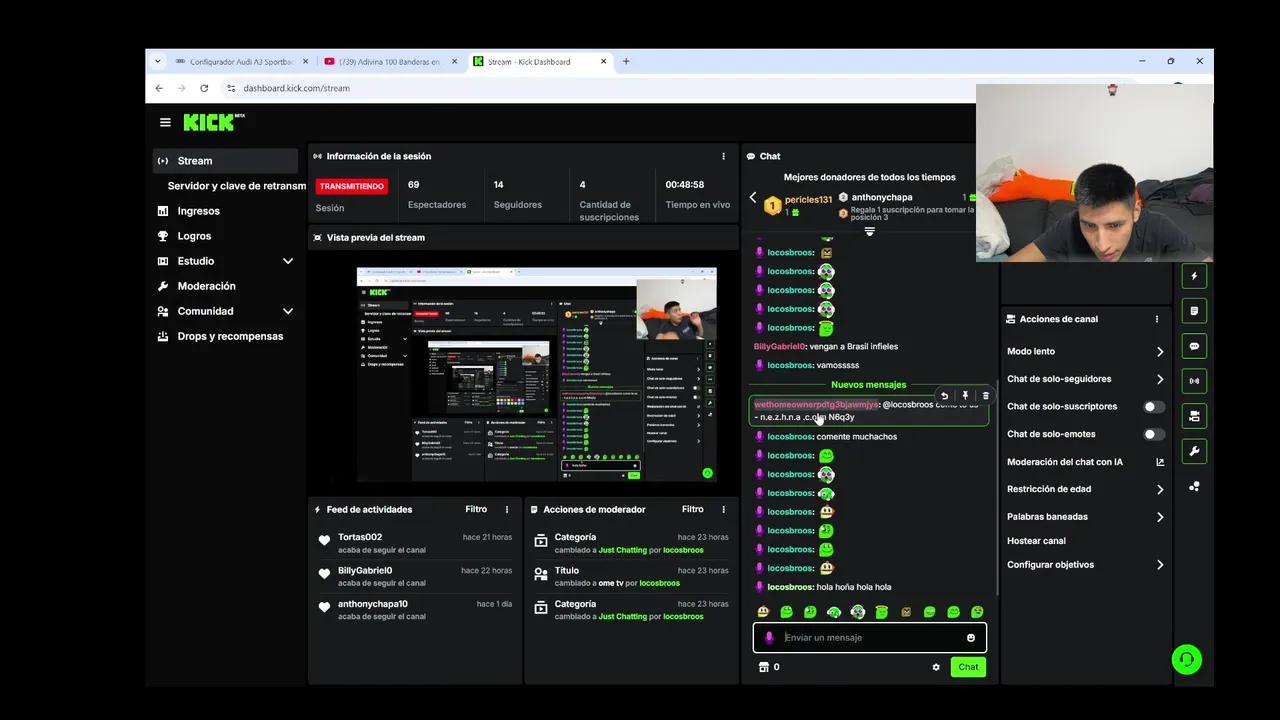Open Acciones de canal options menu
1280x720 pixels.
(1157, 319)
